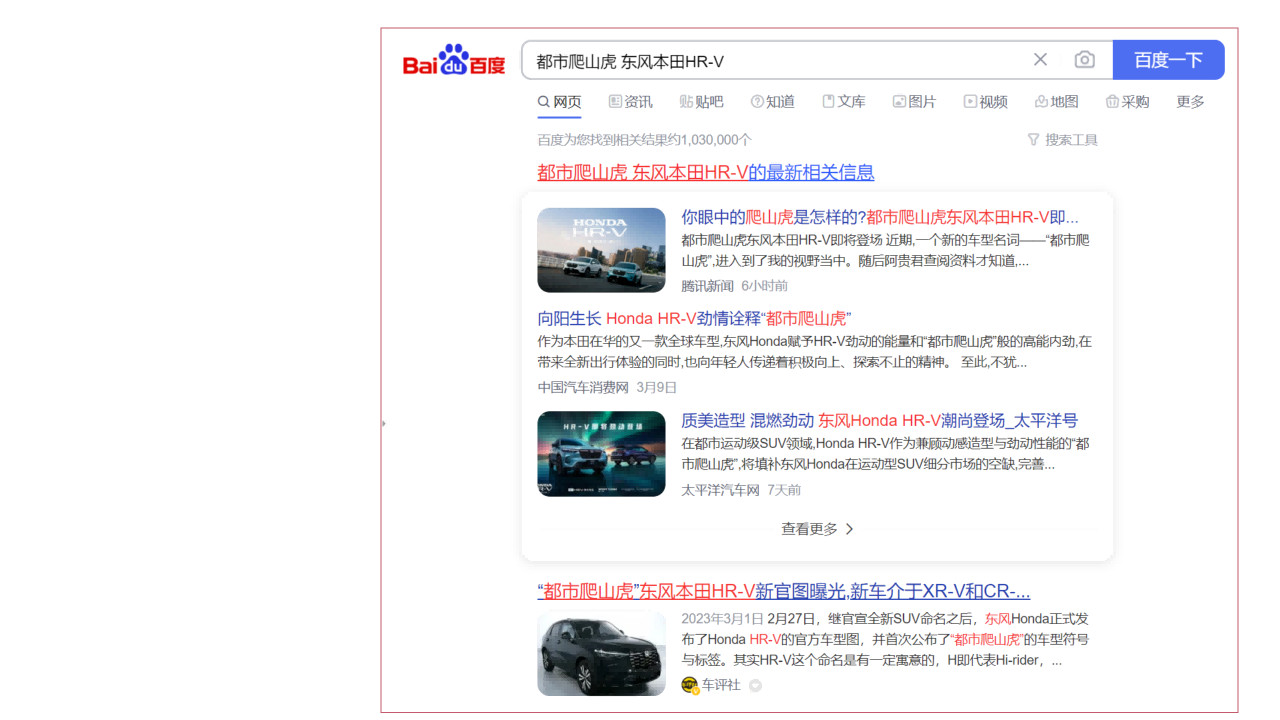
Task: Clear the search box with X icon
Action: (x=1040, y=60)
